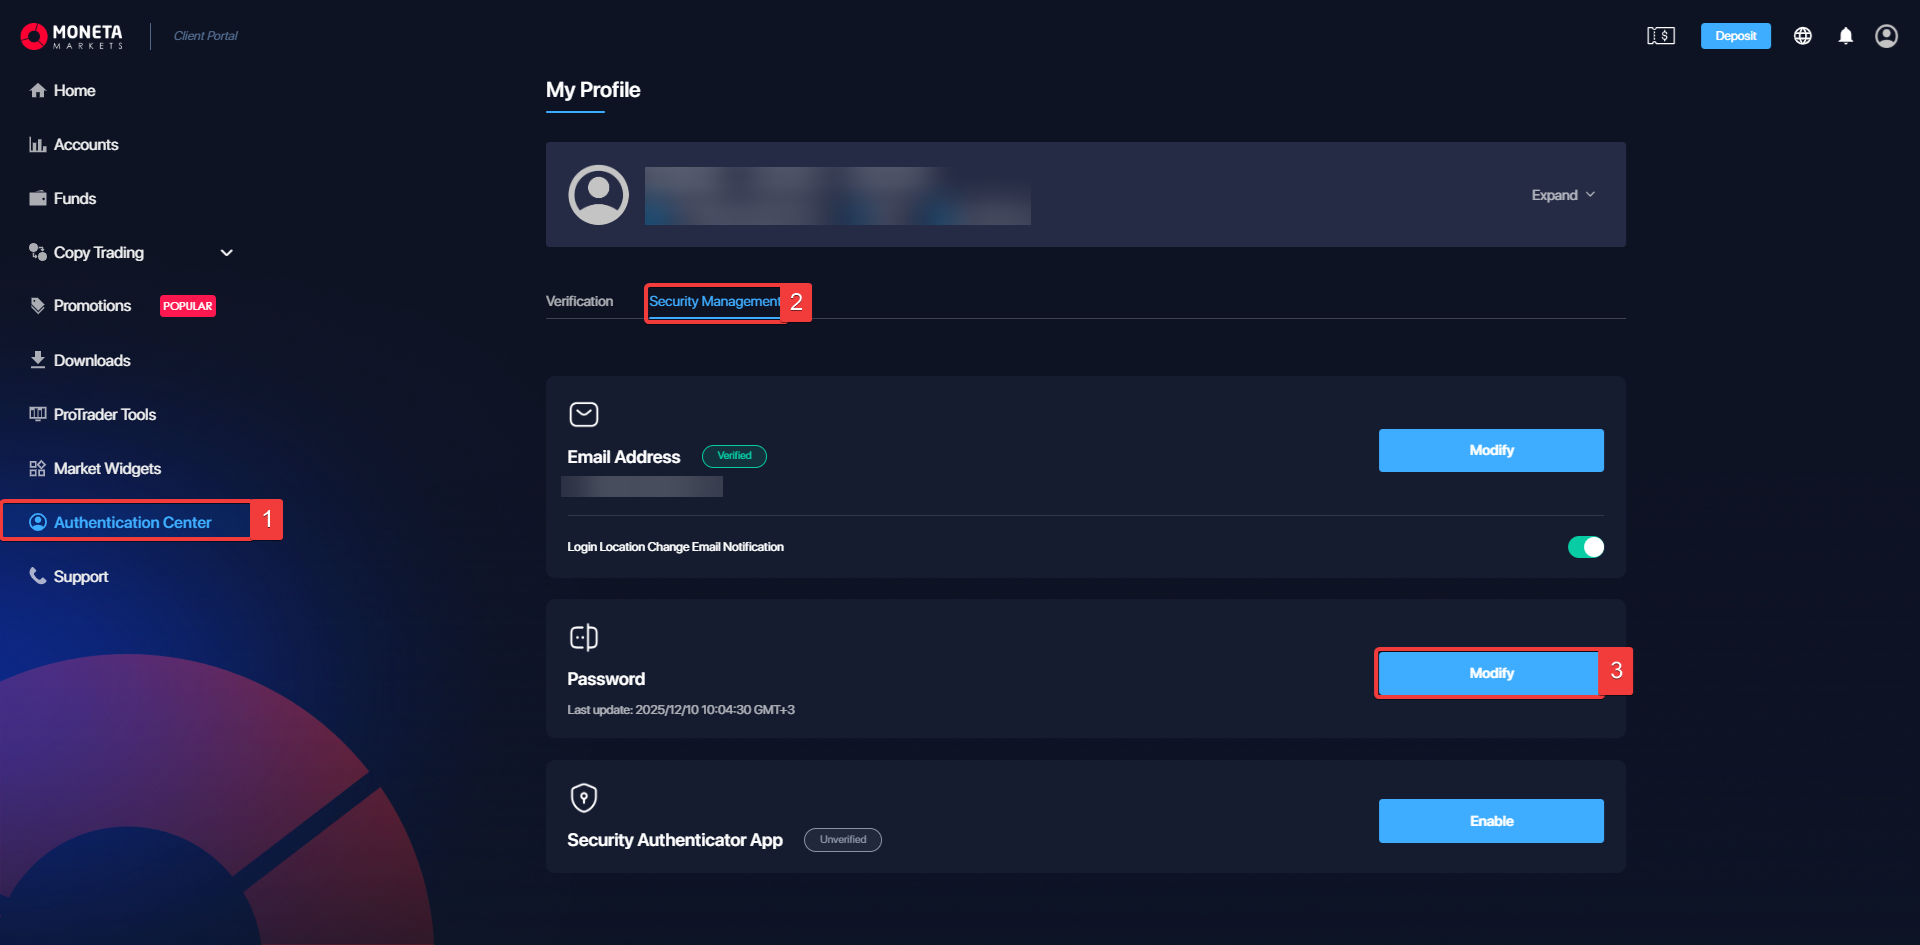Open Home in the sidebar
Image resolution: width=1920 pixels, height=945 pixels.
coord(74,90)
